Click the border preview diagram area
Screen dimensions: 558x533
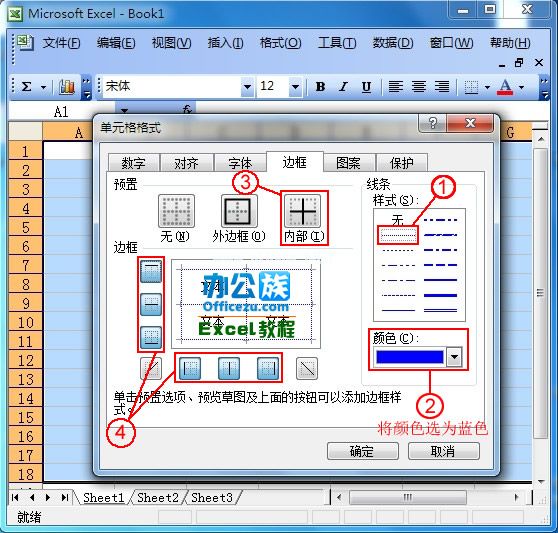click(246, 304)
